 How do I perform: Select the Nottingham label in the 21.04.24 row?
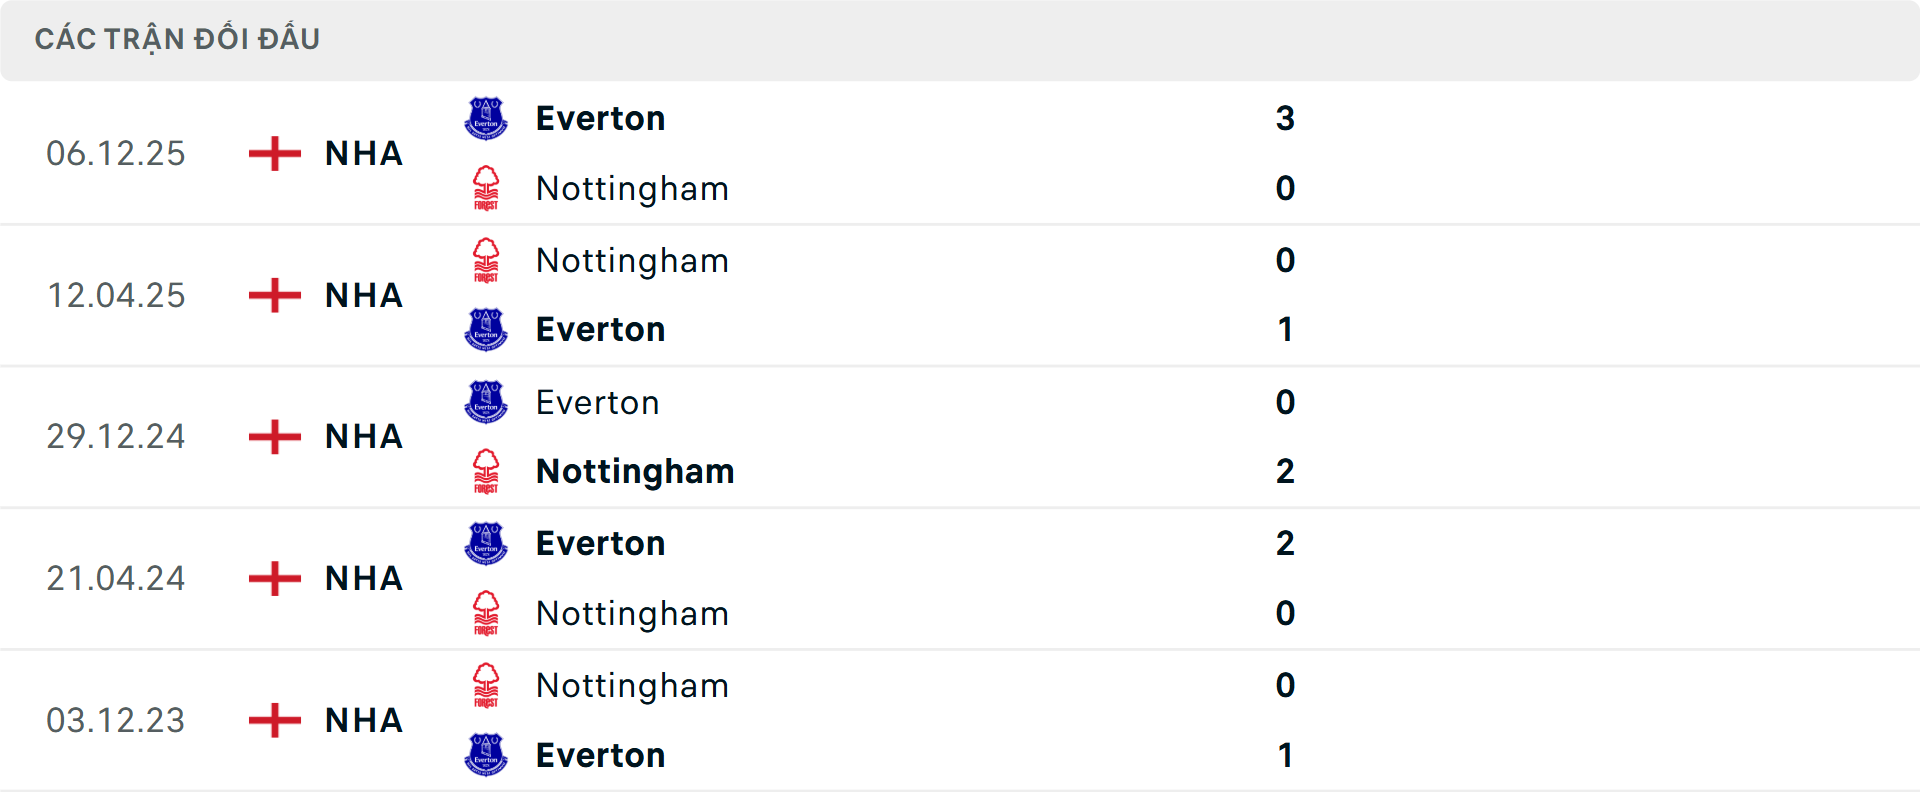pos(632,614)
